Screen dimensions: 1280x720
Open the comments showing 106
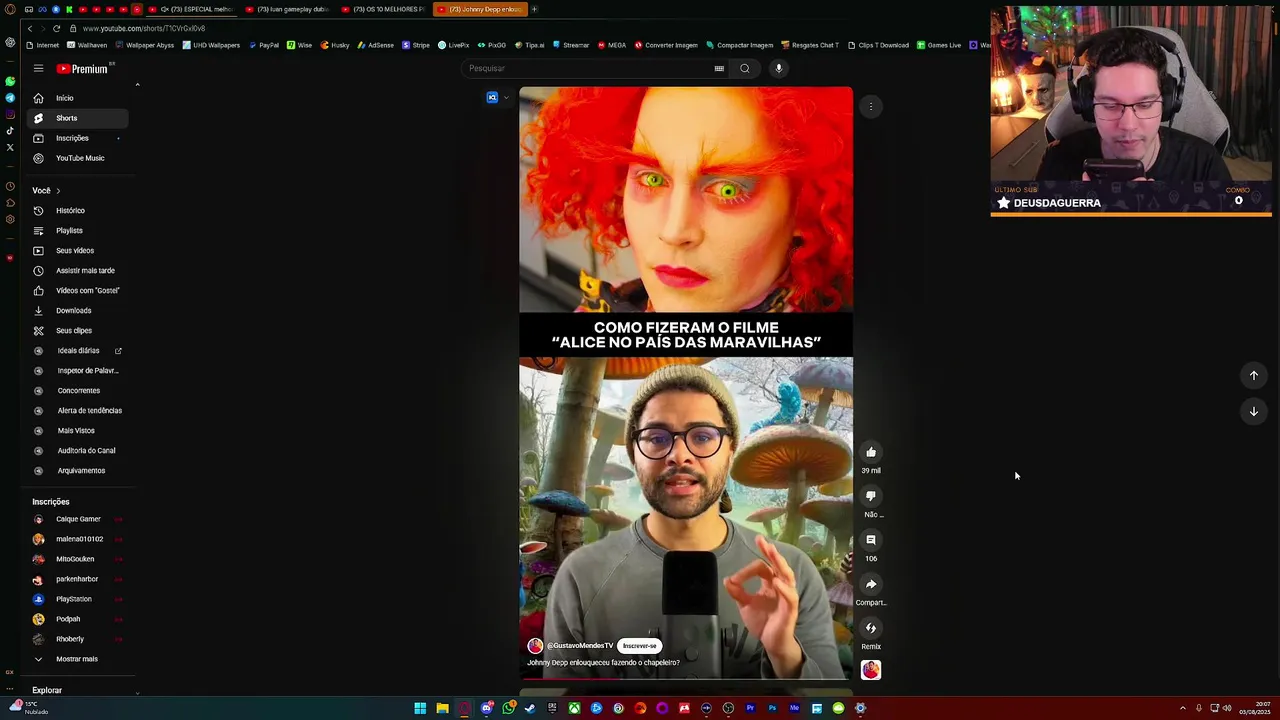click(x=871, y=540)
